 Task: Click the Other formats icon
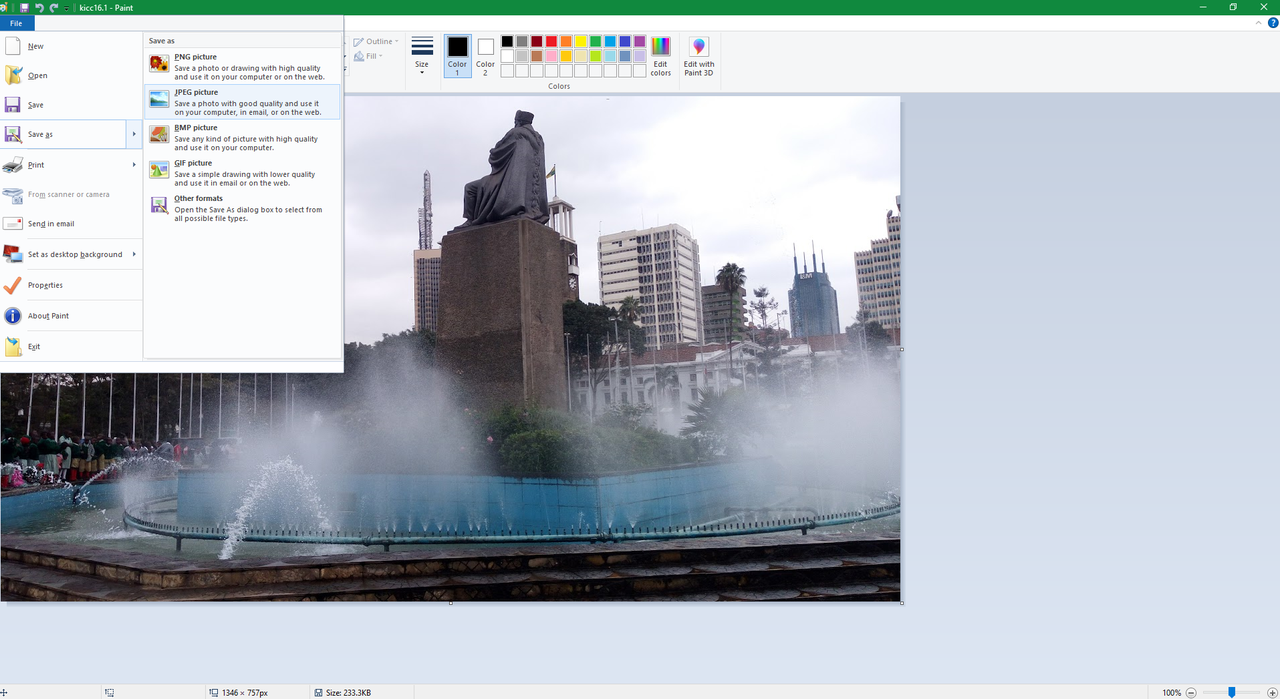coord(159,205)
